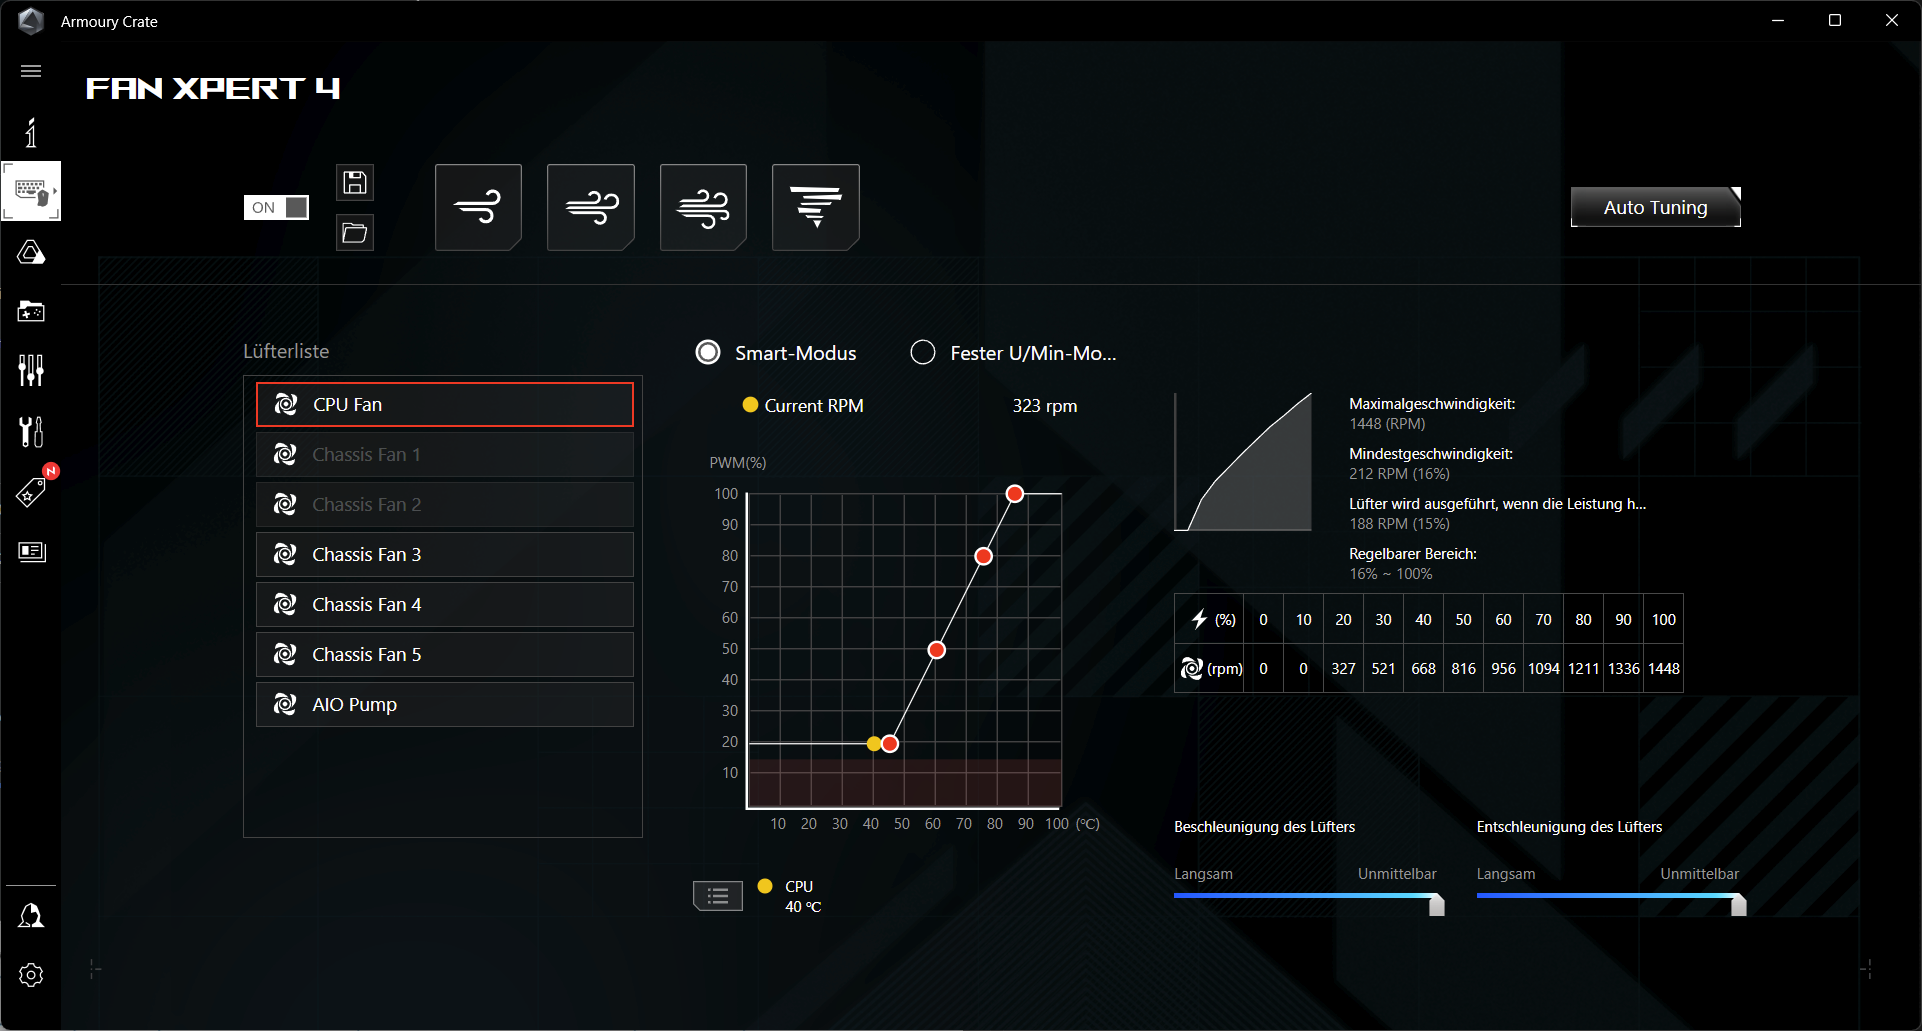Select Chassis Fan 1 in fan list
Screen dimensions: 1922x1031
pos(445,454)
